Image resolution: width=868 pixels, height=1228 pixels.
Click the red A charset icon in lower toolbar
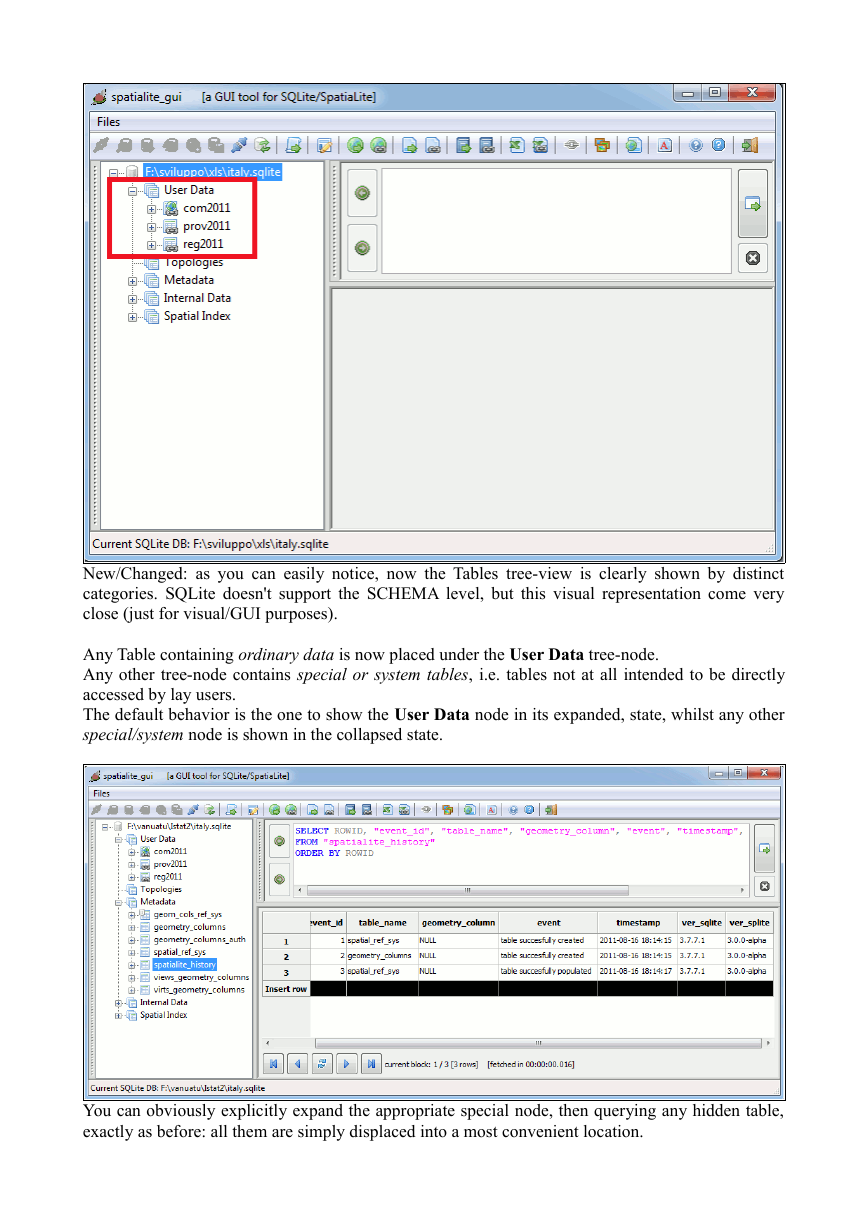click(x=492, y=809)
